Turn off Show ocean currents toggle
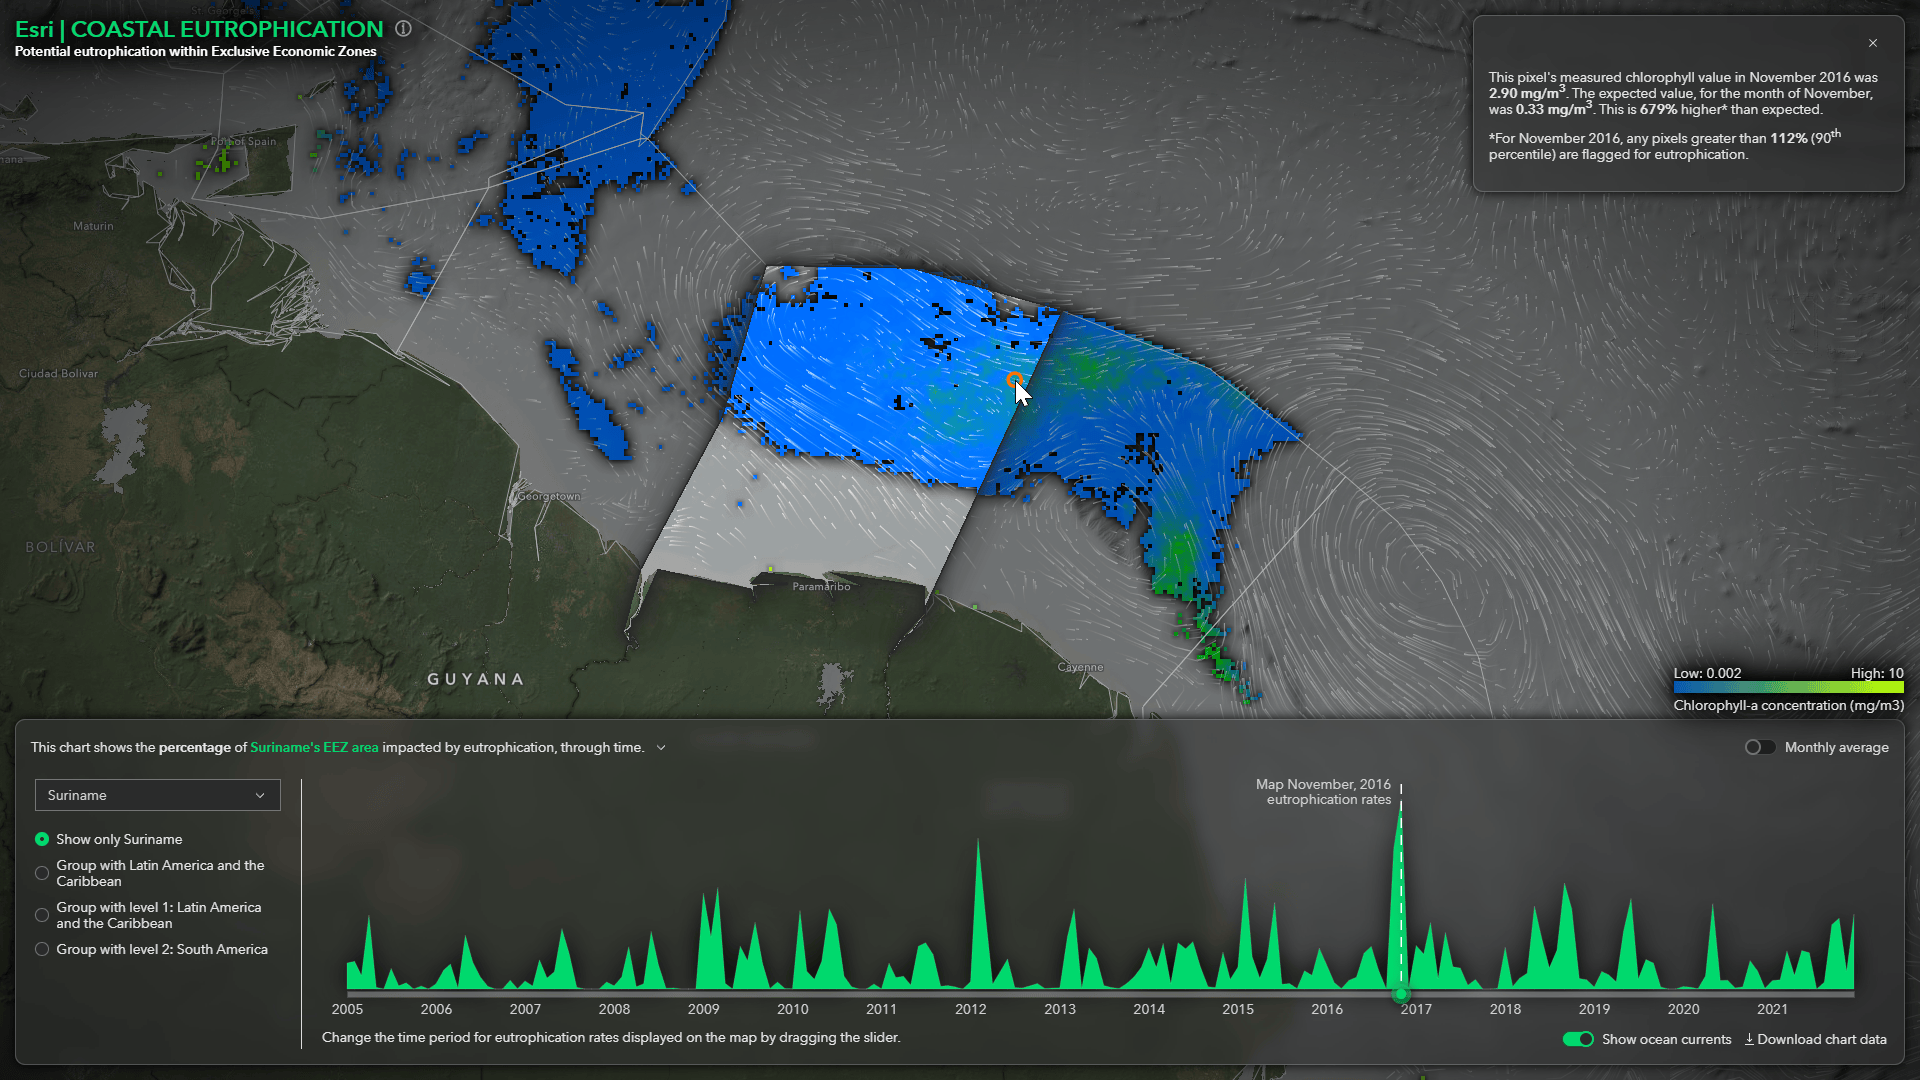 [x=1578, y=1039]
